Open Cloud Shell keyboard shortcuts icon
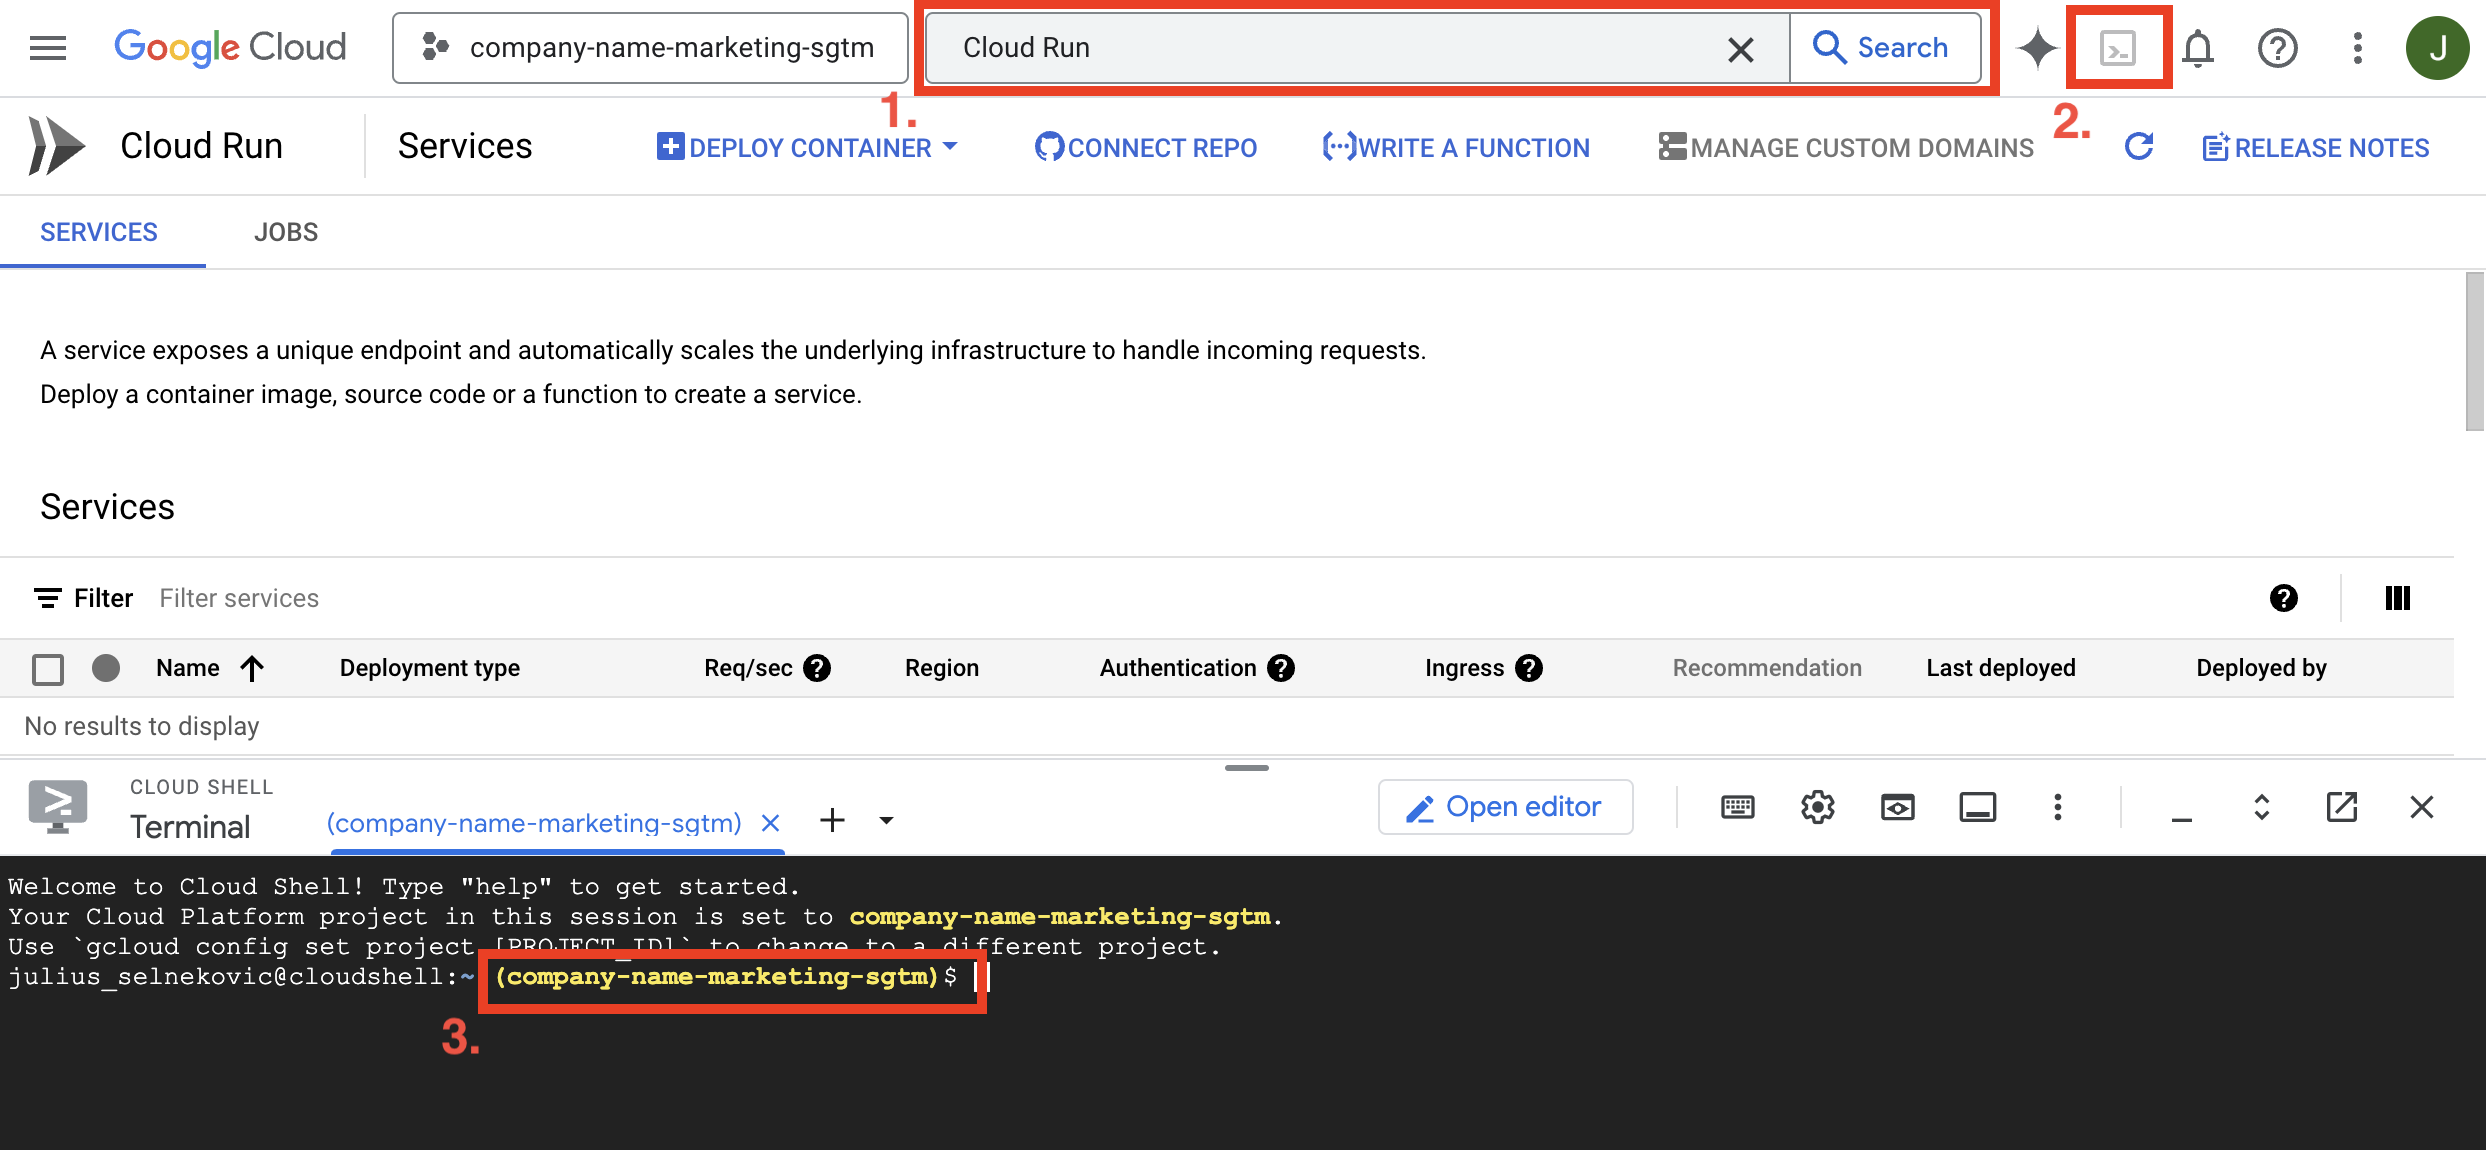2490x1150 pixels. pyautogui.click(x=1737, y=807)
